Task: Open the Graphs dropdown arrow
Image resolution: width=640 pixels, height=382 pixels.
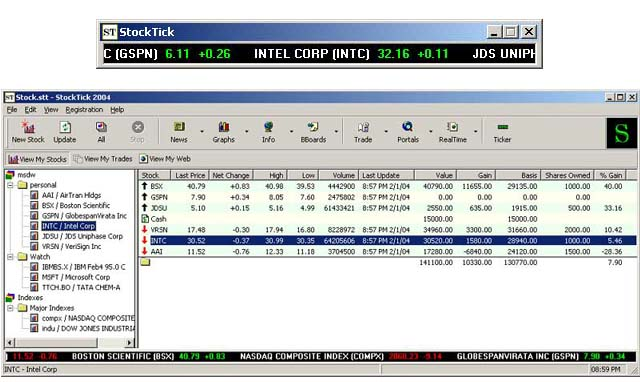Action: (x=247, y=131)
